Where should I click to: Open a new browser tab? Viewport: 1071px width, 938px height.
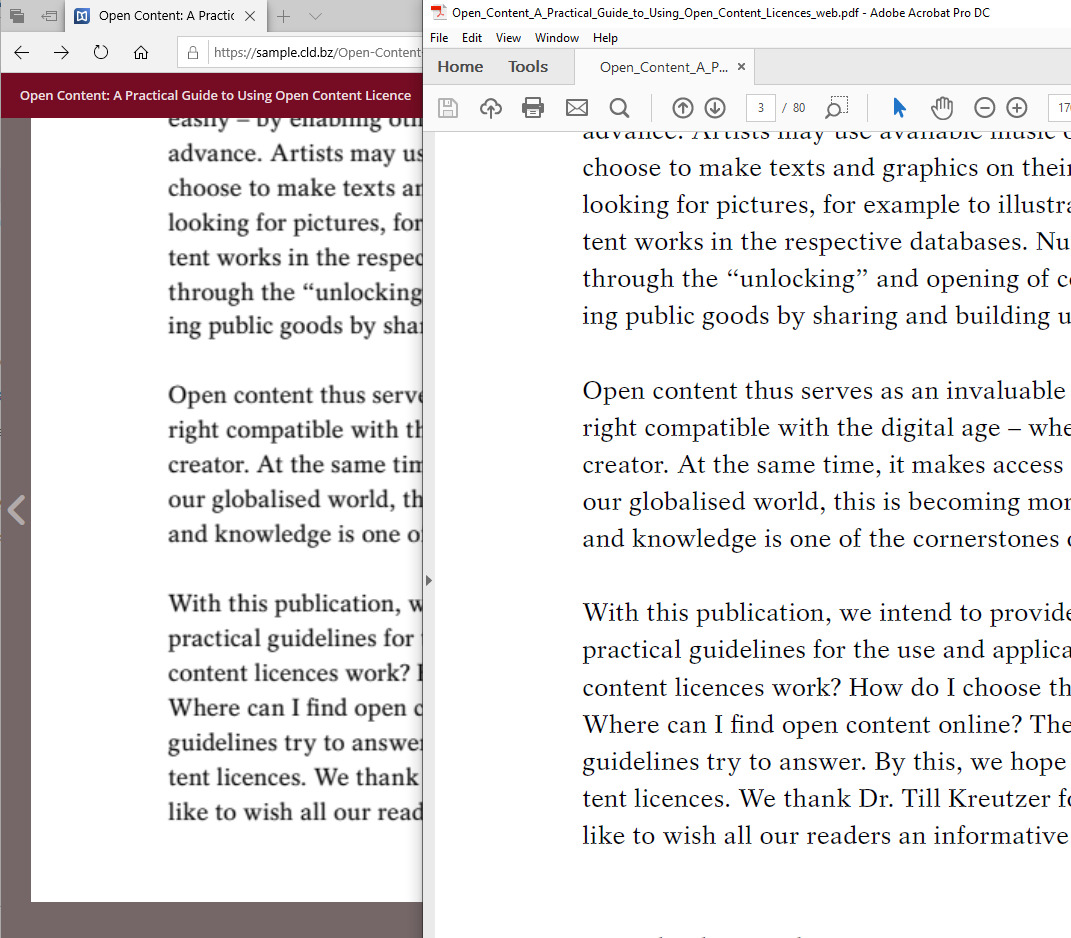pyautogui.click(x=283, y=16)
